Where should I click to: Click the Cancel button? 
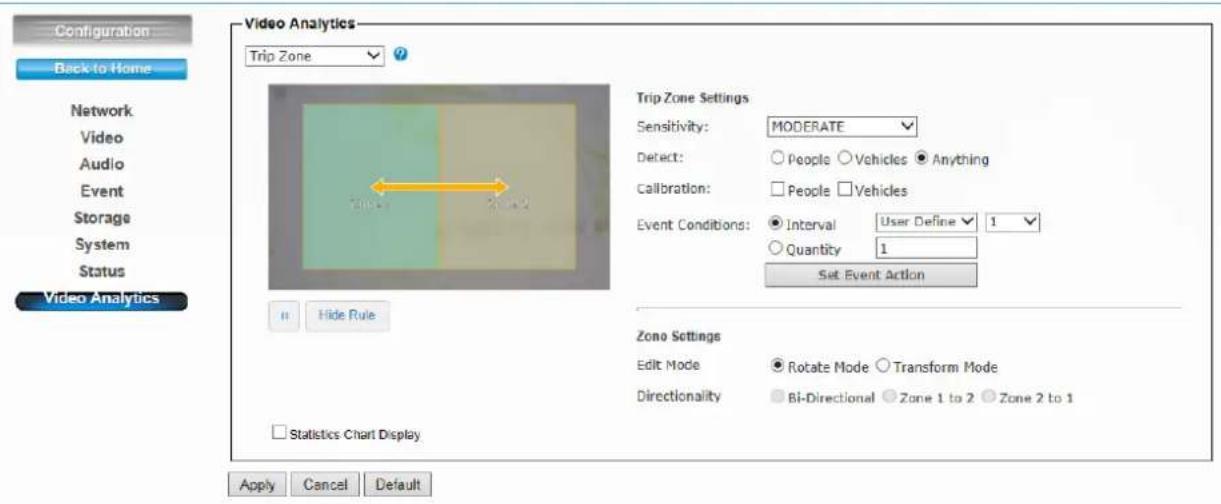point(324,484)
